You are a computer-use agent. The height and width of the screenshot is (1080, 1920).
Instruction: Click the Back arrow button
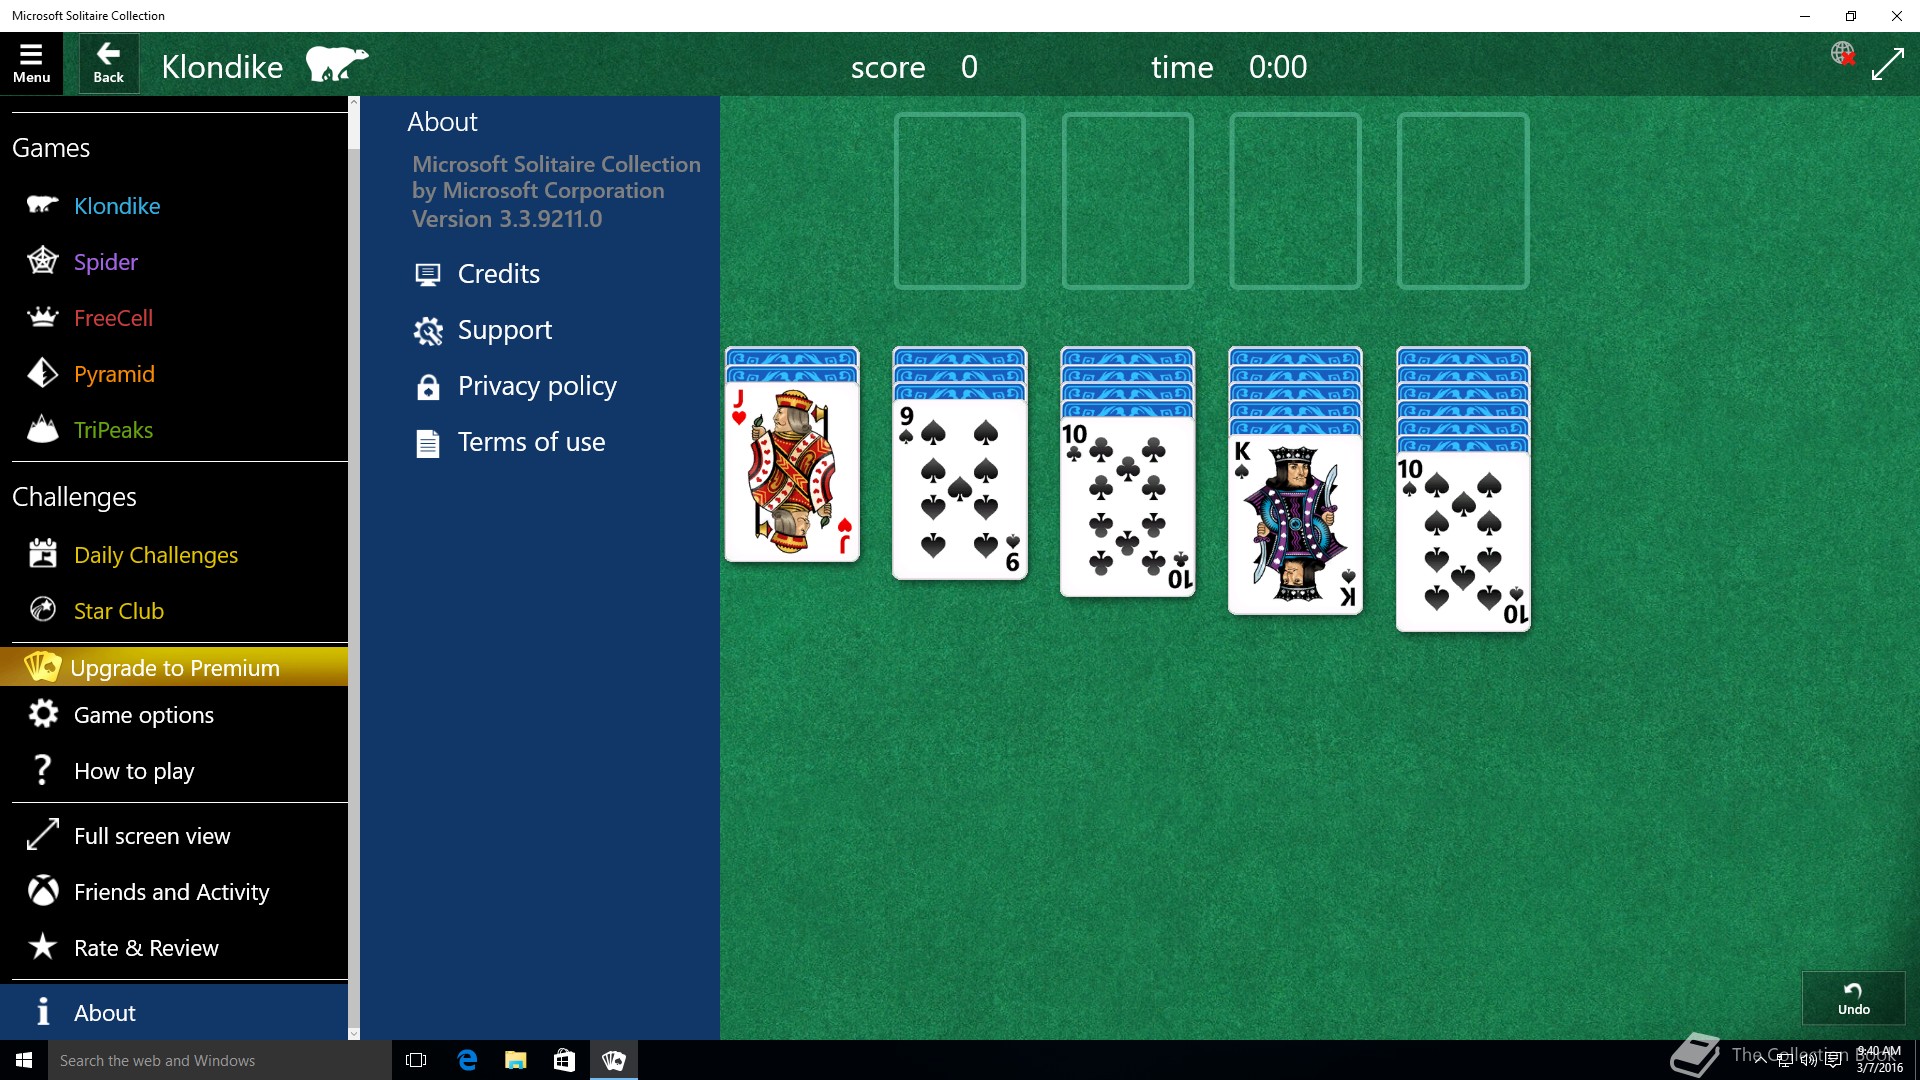pyautogui.click(x=108, y=64)
